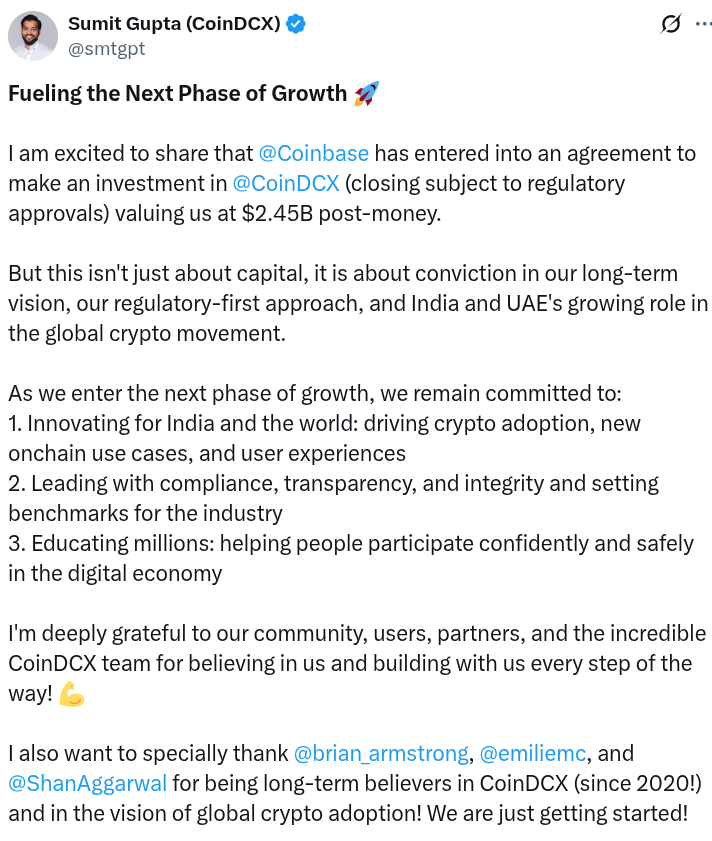Viewport: 712px width, 841px height.
Task: Open the @ShanAggarwal mention link
Action: pyautogui.click(x=88, y=783)
